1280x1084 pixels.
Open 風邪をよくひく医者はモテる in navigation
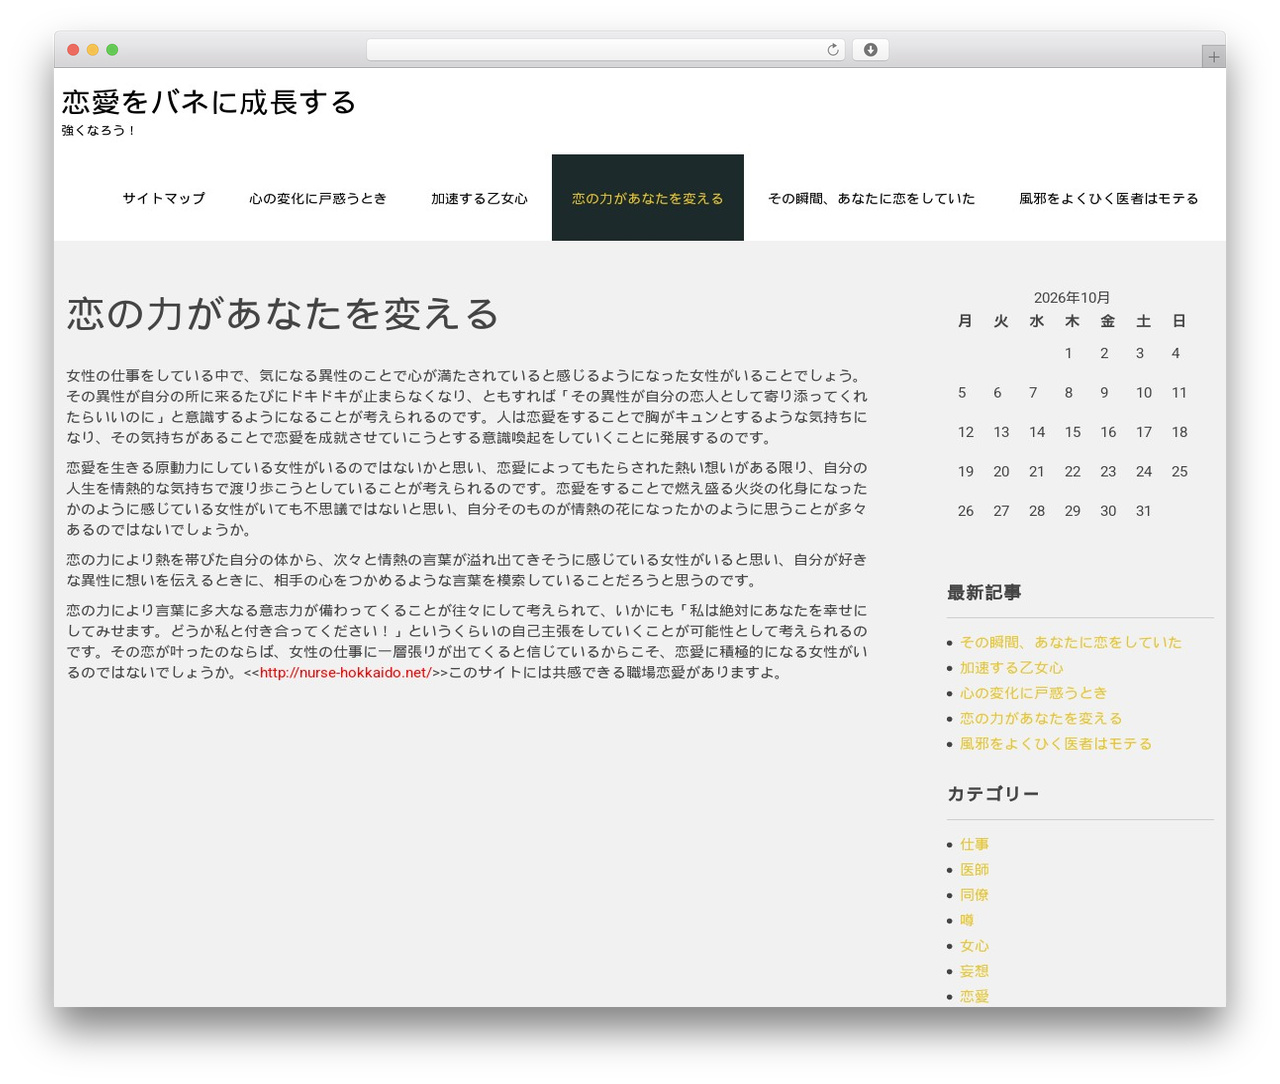pyautogui.click(x=1108, y=198)
